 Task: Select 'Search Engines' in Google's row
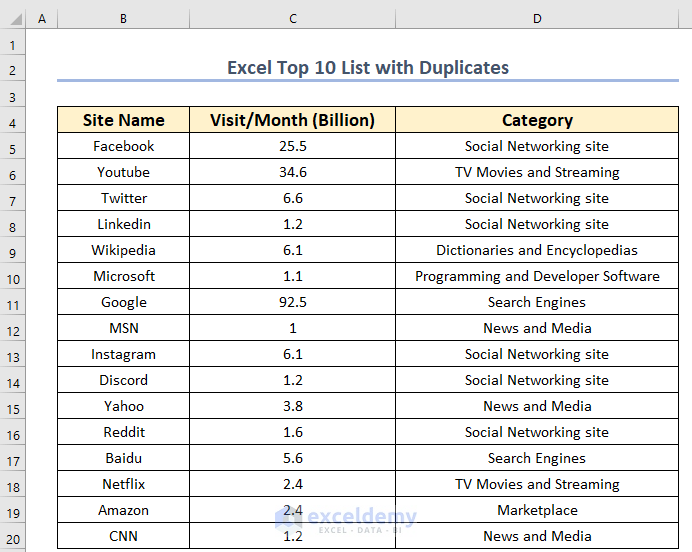click(x=537, y=302)
